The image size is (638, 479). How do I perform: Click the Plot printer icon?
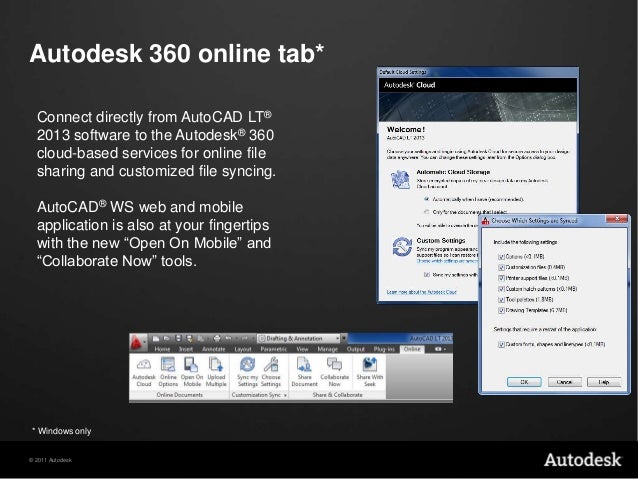217,338
